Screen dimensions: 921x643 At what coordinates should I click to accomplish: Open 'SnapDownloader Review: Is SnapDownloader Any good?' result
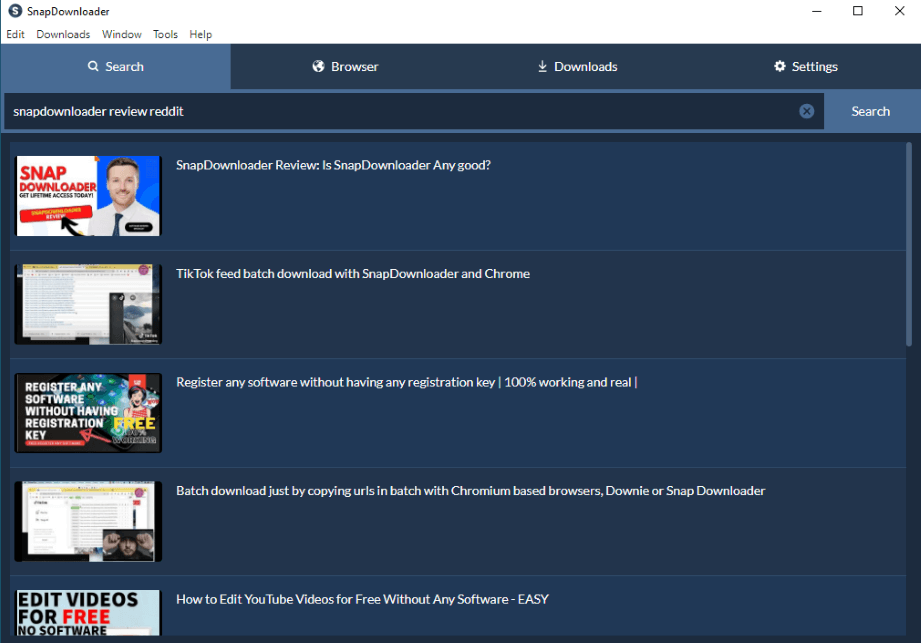point(333,165)
